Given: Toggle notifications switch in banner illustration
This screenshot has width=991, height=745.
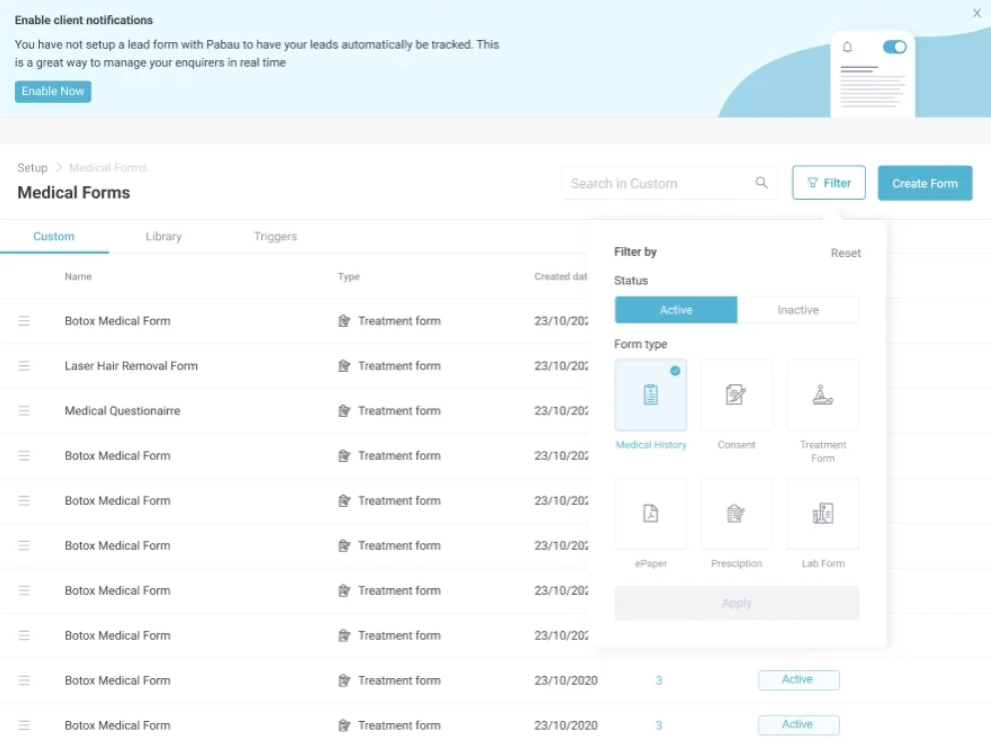Looking at the screenshot, I should (x=893, y=46).
